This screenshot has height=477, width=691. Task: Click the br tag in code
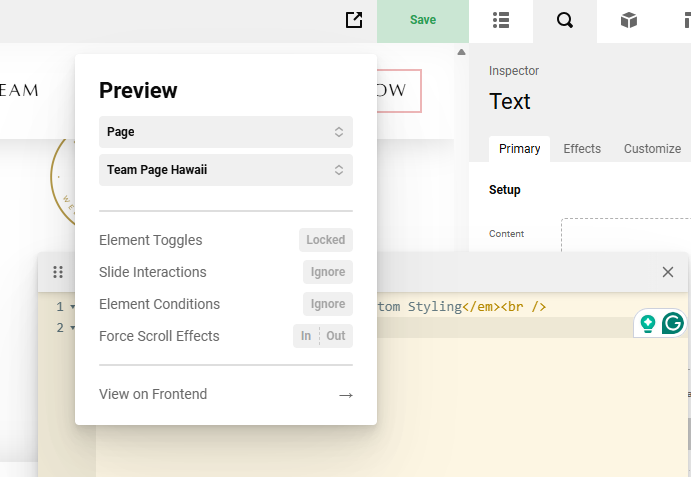click(524, 306)
